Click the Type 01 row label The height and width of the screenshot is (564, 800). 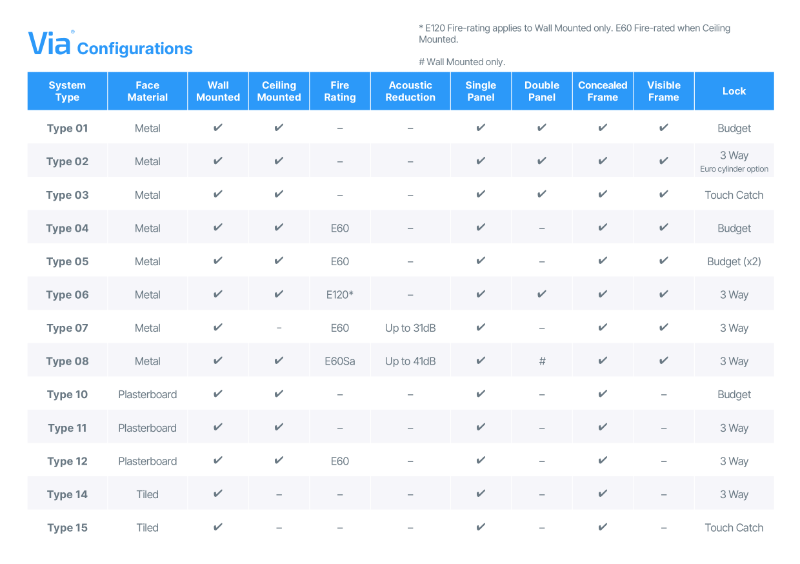(67, 128)
